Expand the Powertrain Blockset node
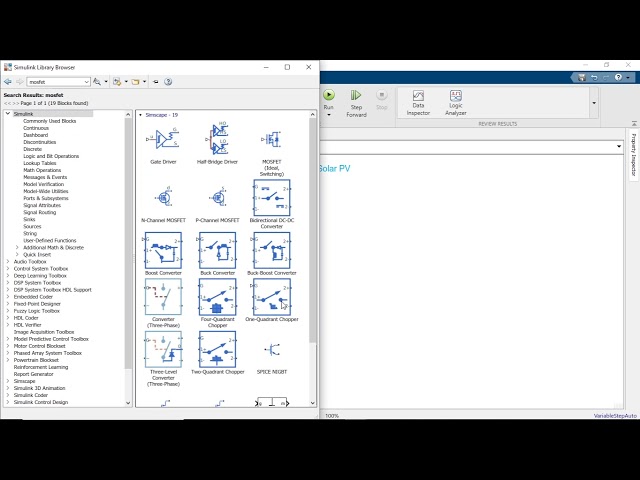The image size is (640, 480). point(8,360)
